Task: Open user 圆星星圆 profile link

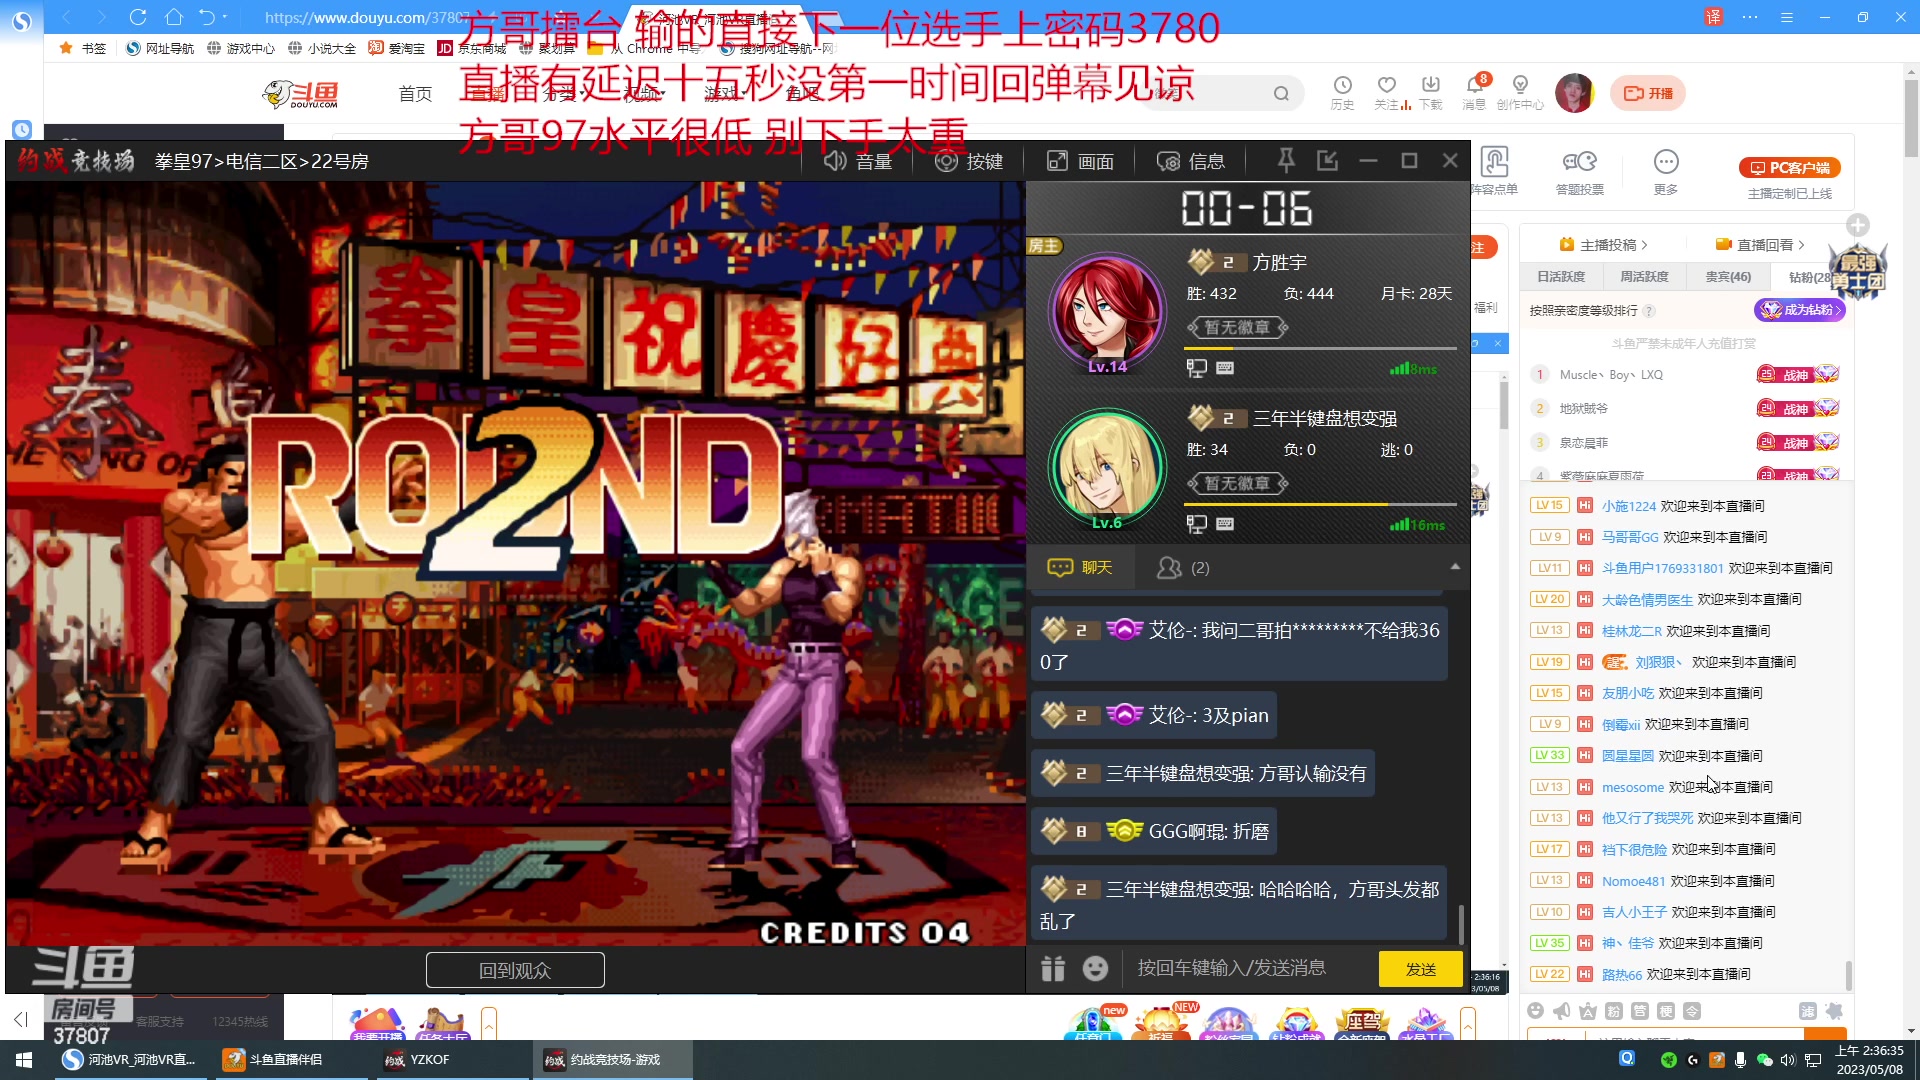Action: 1627,756
